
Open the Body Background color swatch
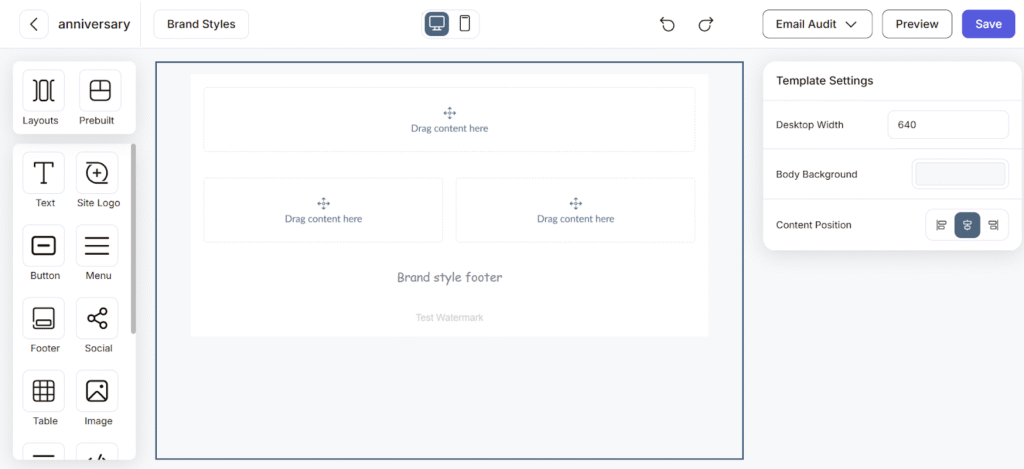point(960,174)
